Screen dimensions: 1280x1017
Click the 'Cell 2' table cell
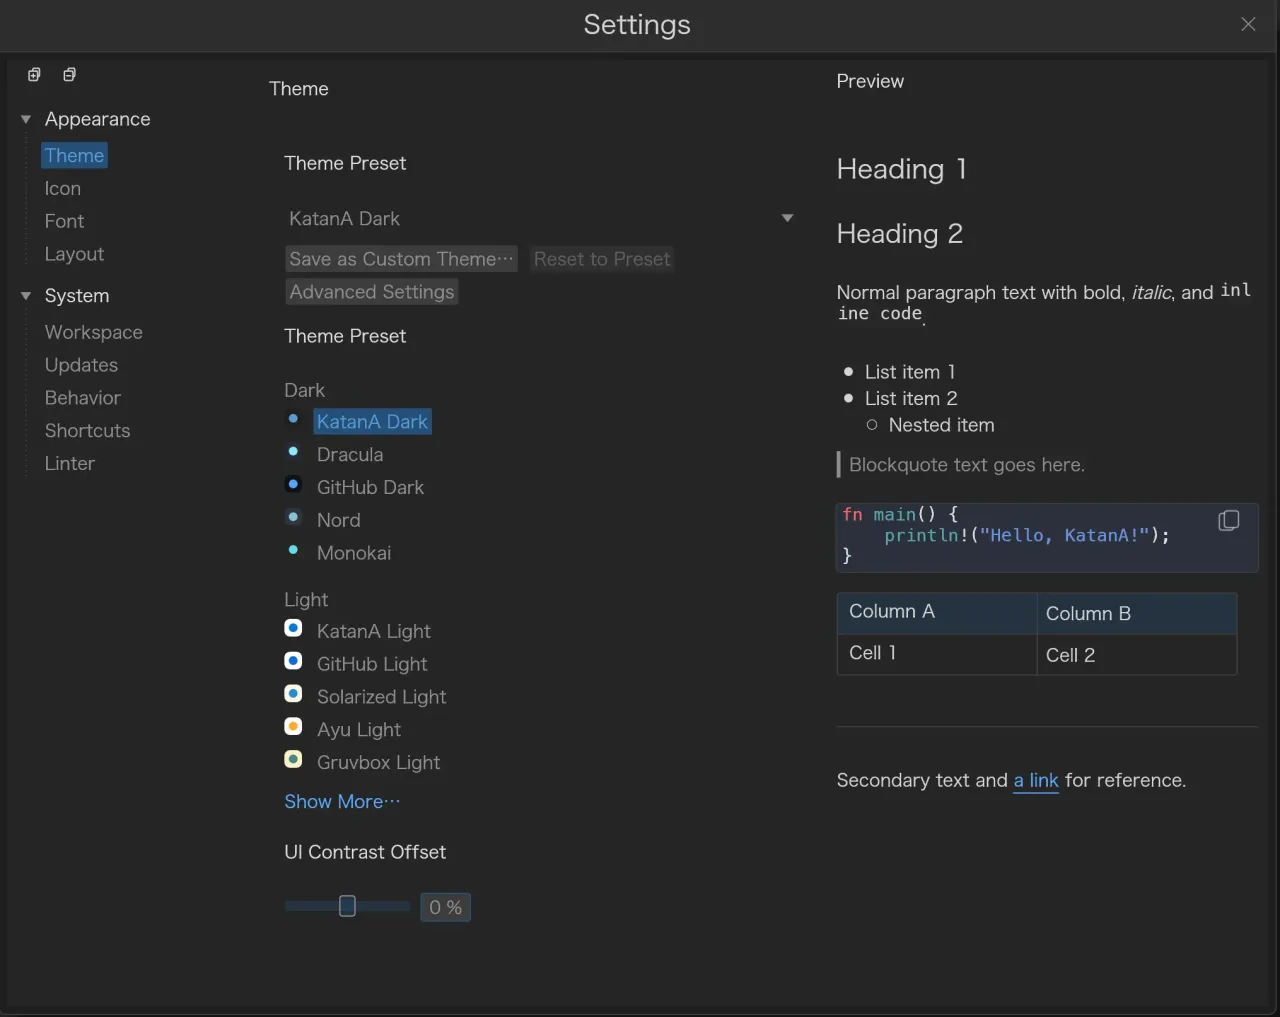click(1137, 655)
